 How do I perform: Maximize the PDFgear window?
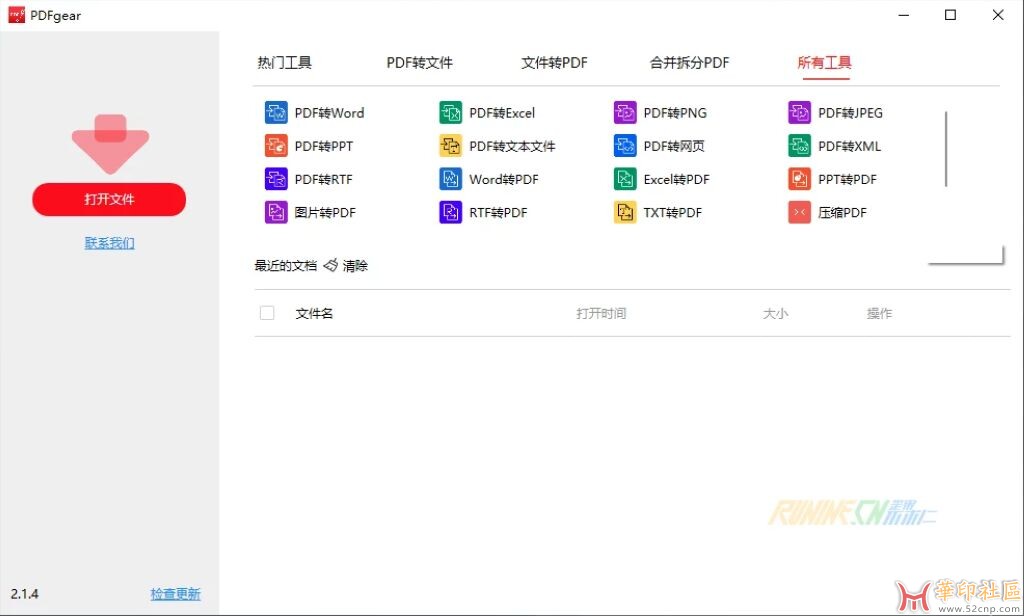[x=951, y=15]
